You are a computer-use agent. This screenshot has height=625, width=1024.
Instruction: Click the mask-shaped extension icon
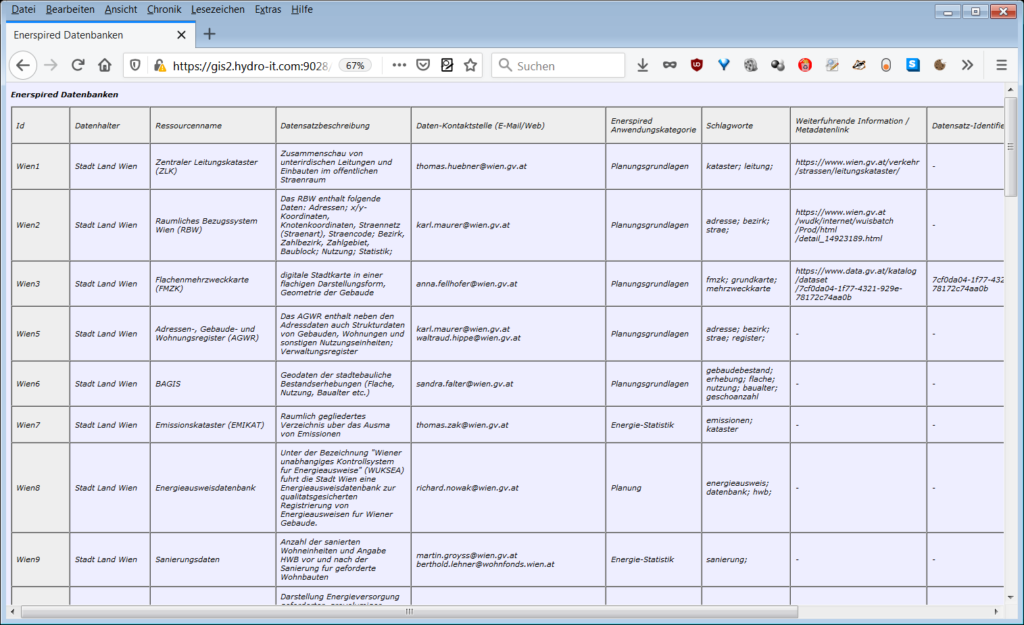[669, 65]
